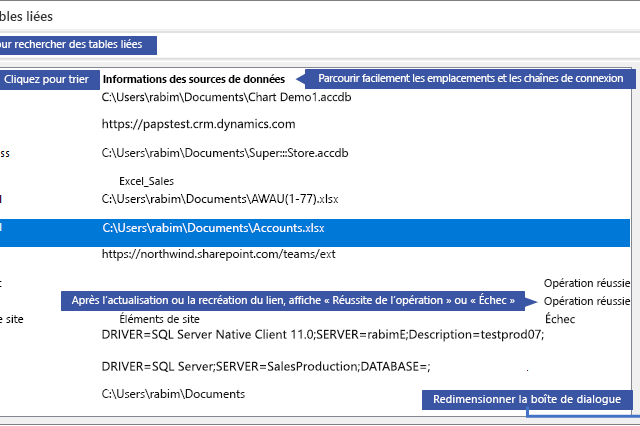This screenshot has width=640, height=426.
Task: Click the 'Éléments de site' table entry
Action: [160, 319]
